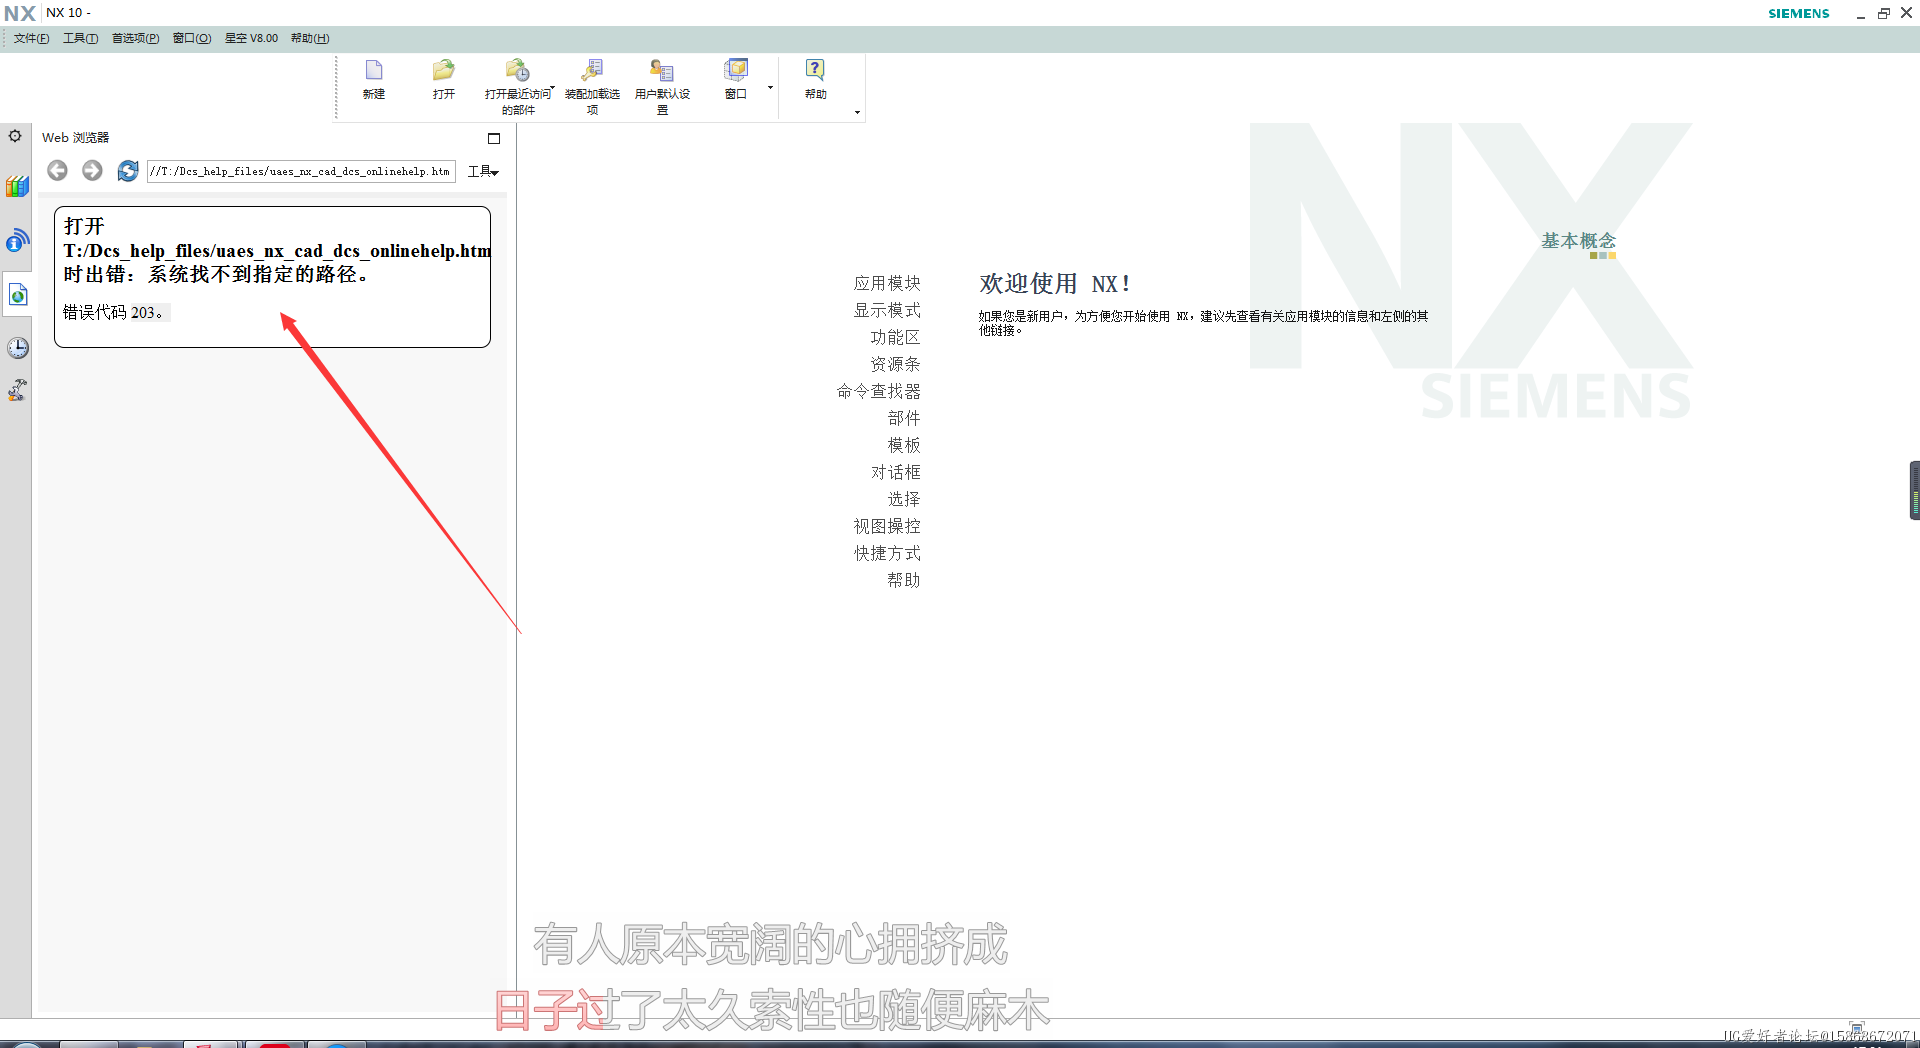Click the New (新建) file icon
Viewport: 1920px width, 1048px height.
[x=374, y=70]
